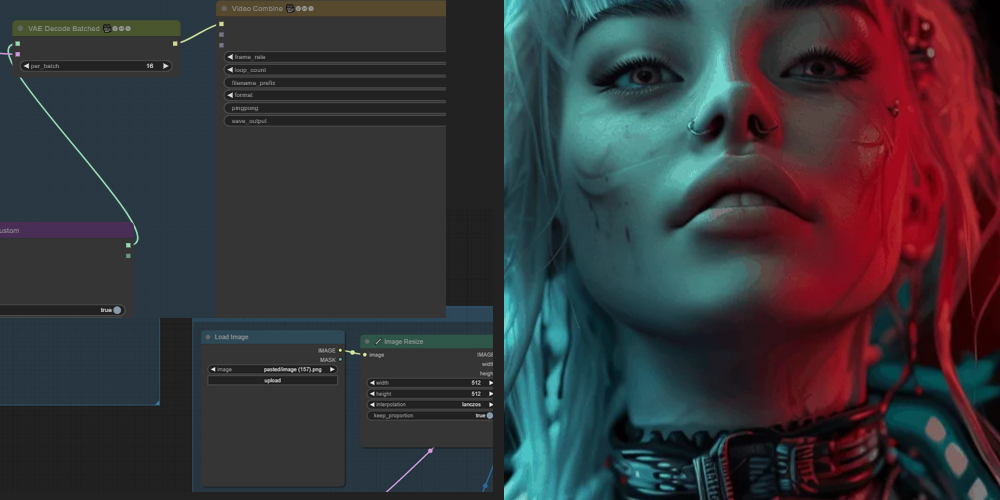Decrease height in Image Resize
The width and height of the screenshot is (1000, 500).
[x=372, y=394]
